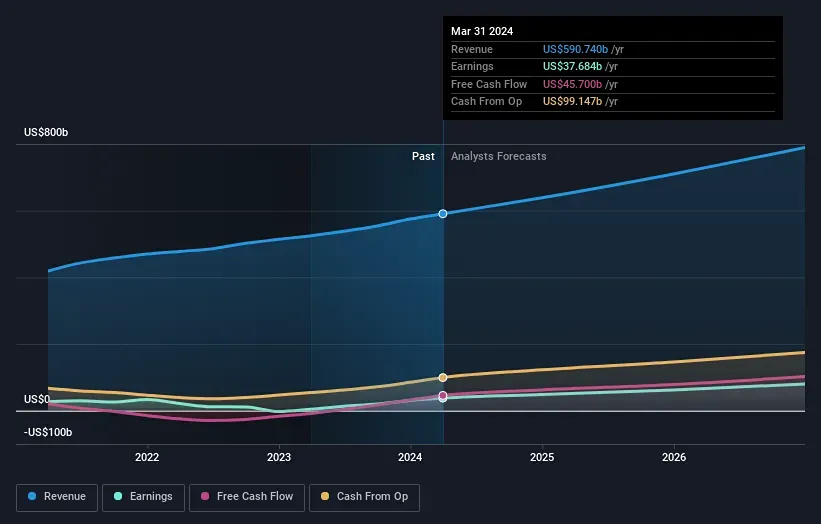Screen dimensions: 821x524
Task: Click the 2024 x-axis label
Action: 410,458
